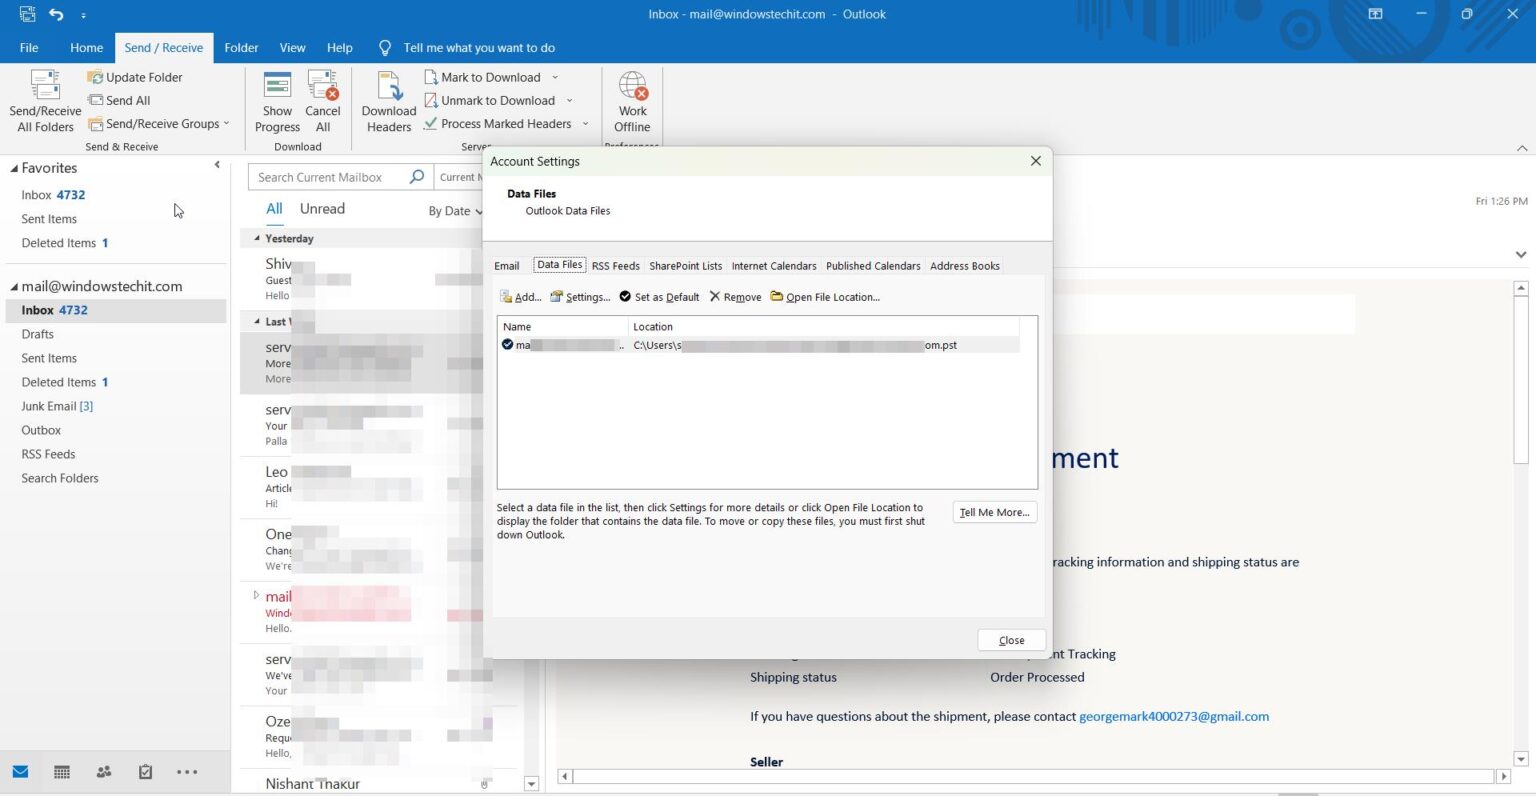Click the Cancel All icon
This screenshot has width=1536, height=796.
[x=323, y=100]
